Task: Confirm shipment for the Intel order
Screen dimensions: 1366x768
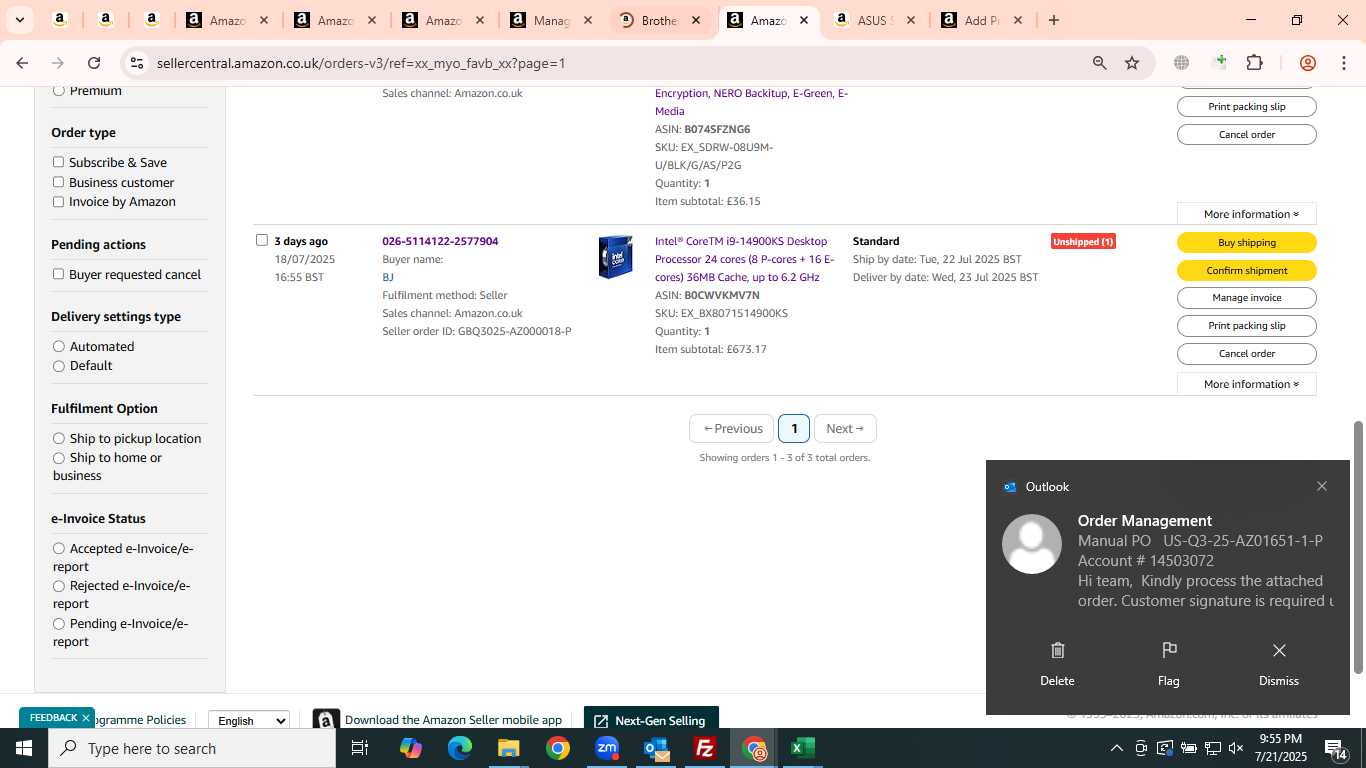Action: coord(1247,270)
